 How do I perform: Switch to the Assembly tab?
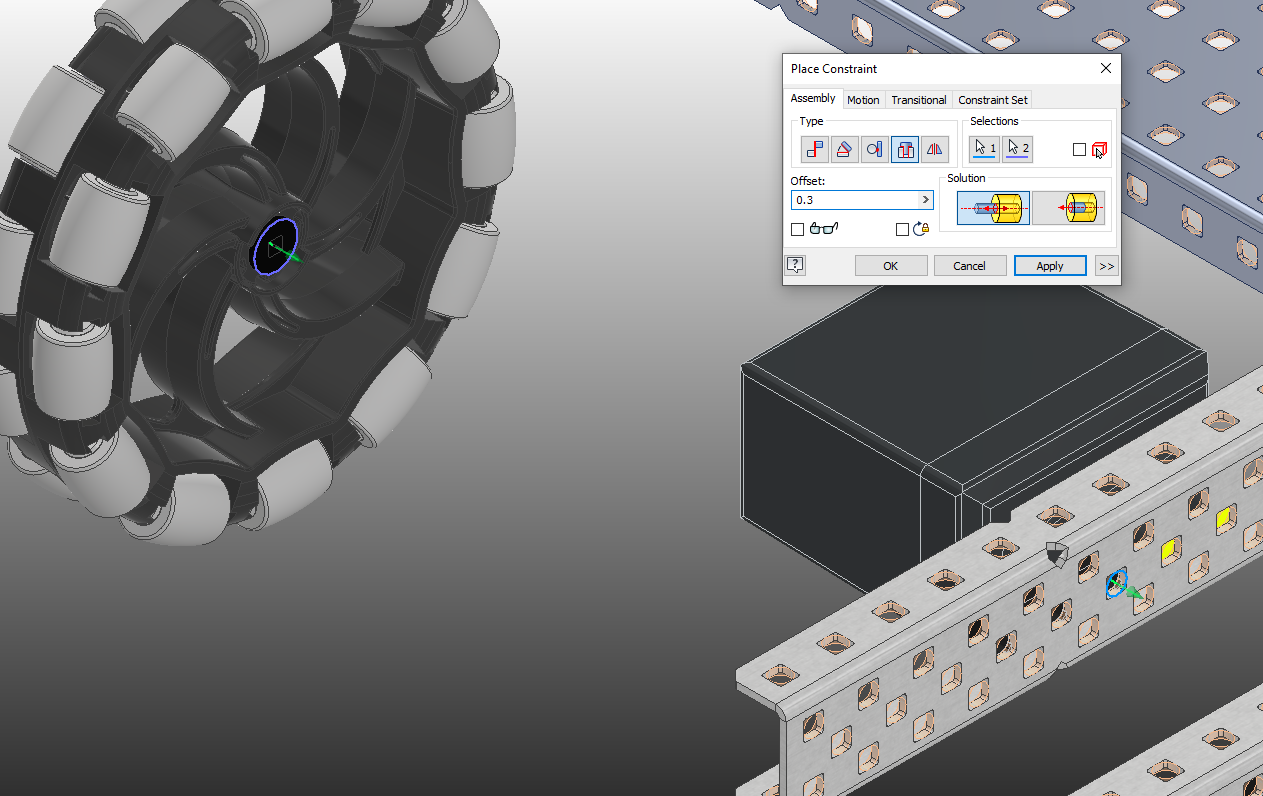coord(813,98)
